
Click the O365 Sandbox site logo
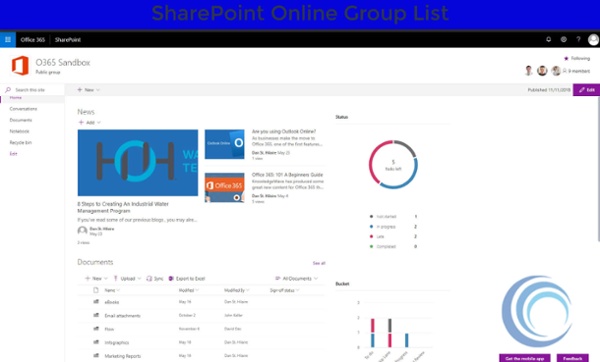pos(20,65)
